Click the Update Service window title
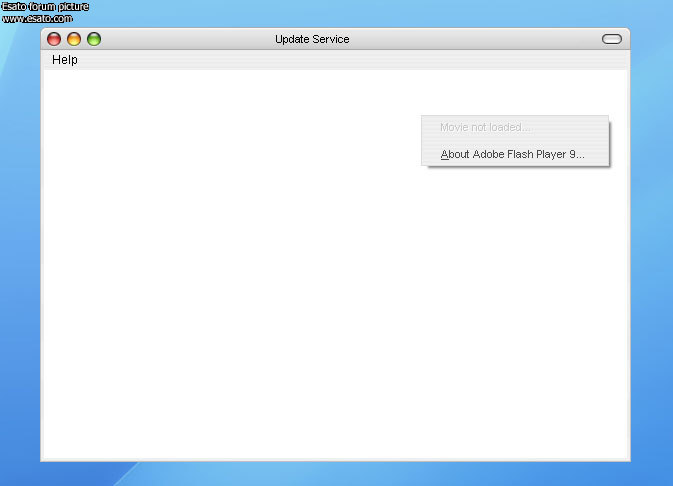This screenshot has width=673, height=486. [x=312, y=39]
